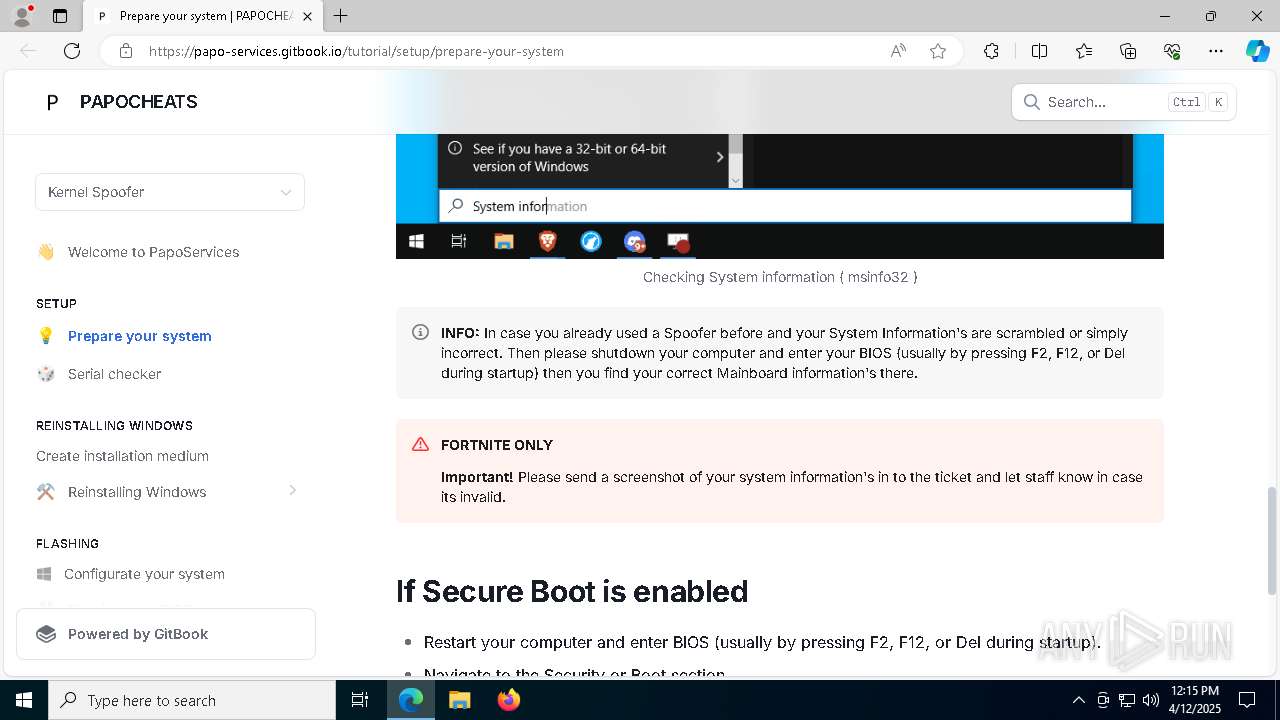Click the address bar URL

357,51
